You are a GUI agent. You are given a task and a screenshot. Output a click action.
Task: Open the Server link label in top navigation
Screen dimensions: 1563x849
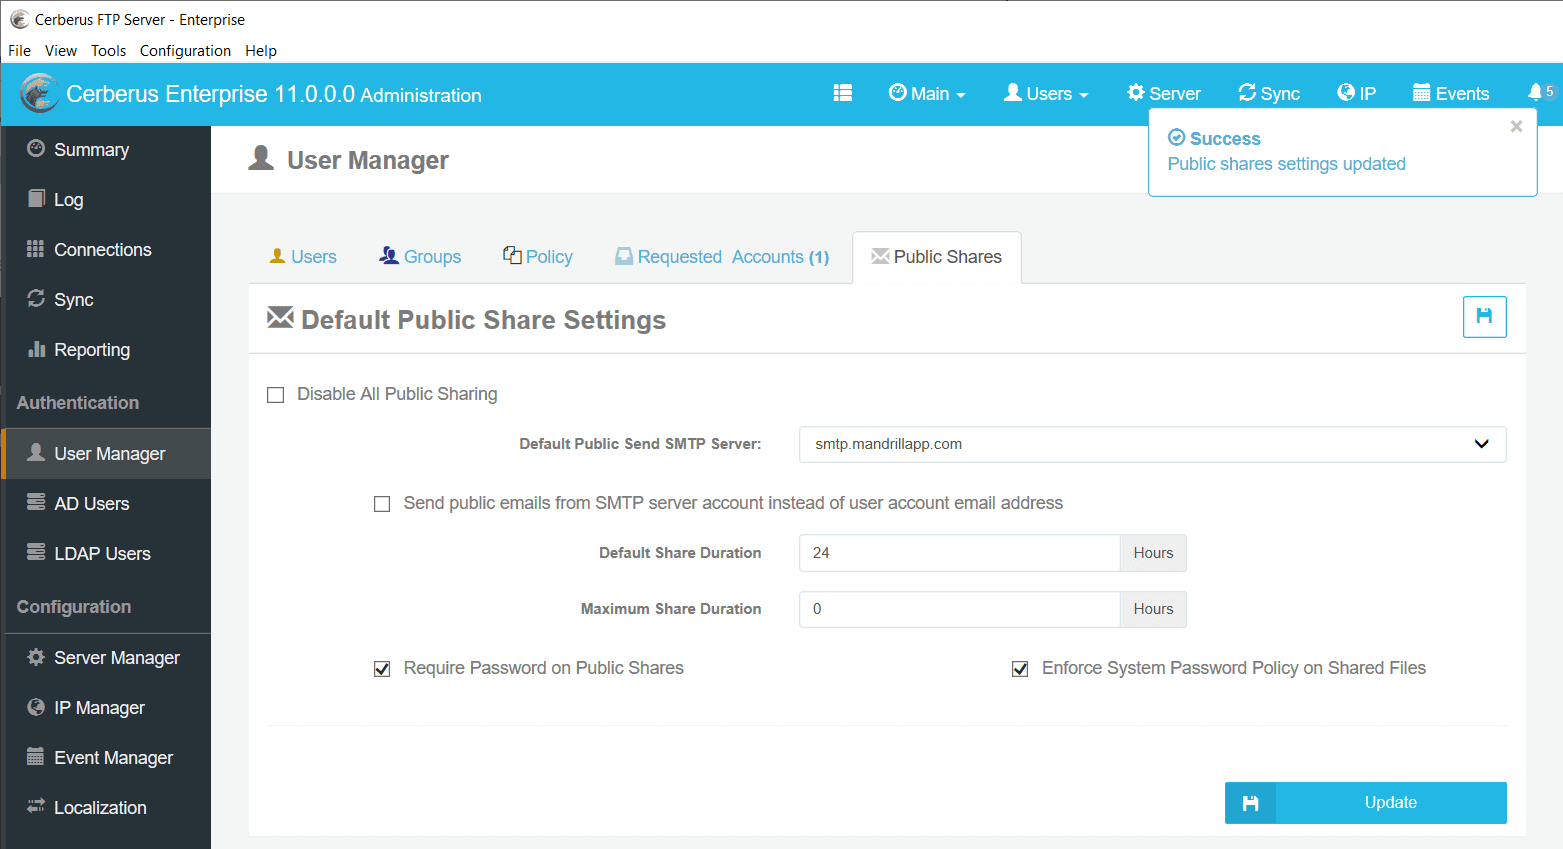point(1175,94)
